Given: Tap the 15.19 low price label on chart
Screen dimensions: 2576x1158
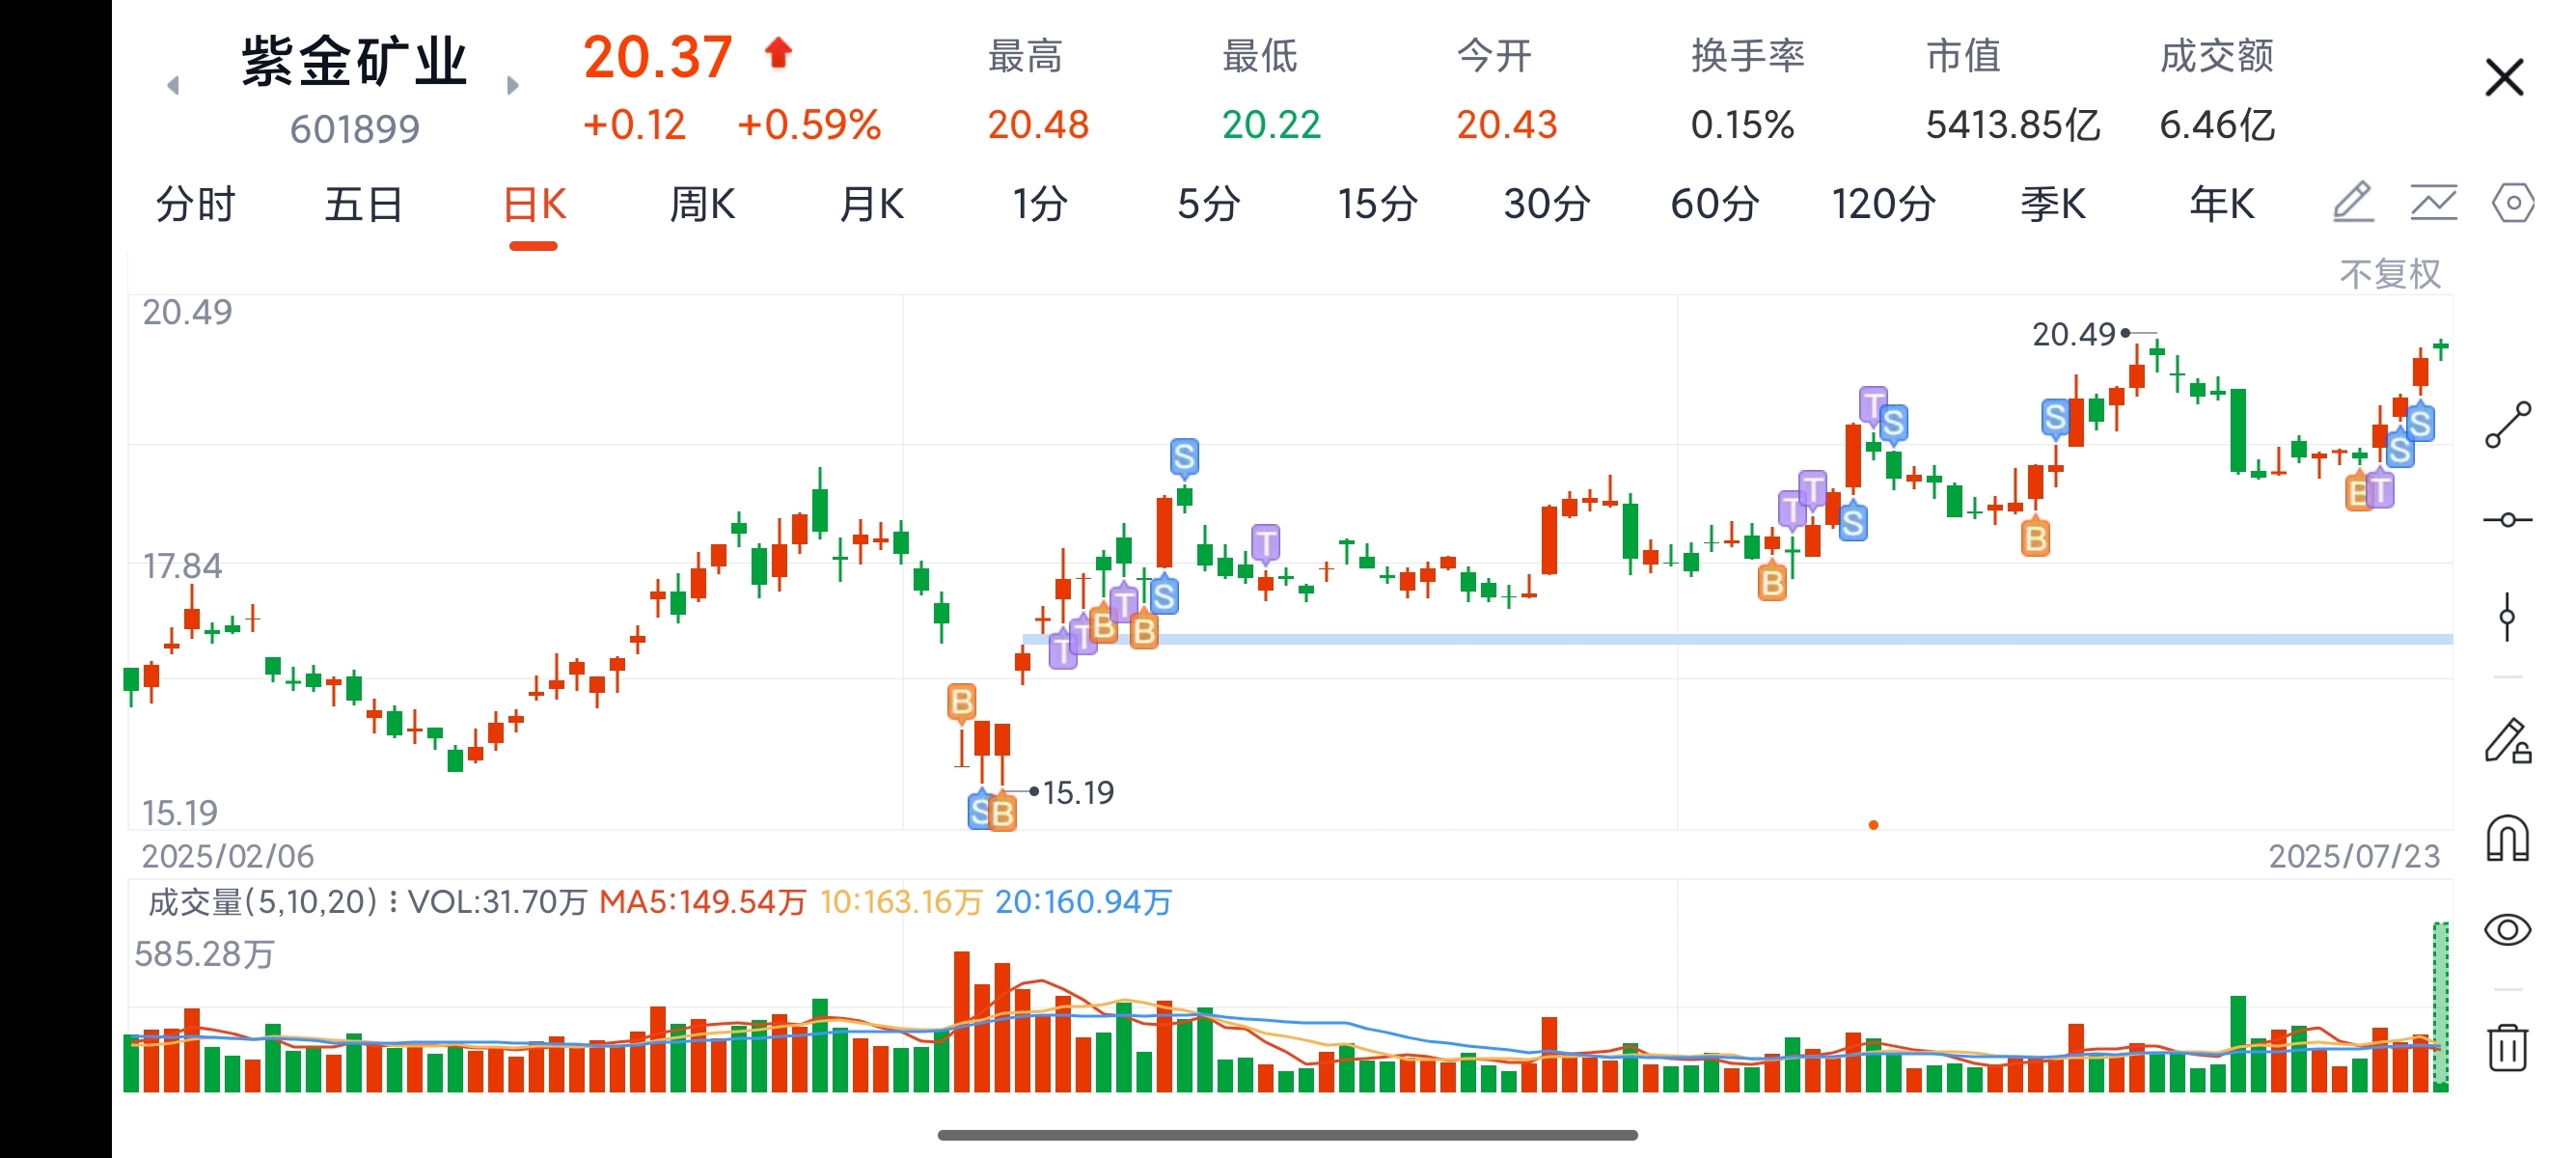Looking at the screenshot, I should tap(1078, 793).
